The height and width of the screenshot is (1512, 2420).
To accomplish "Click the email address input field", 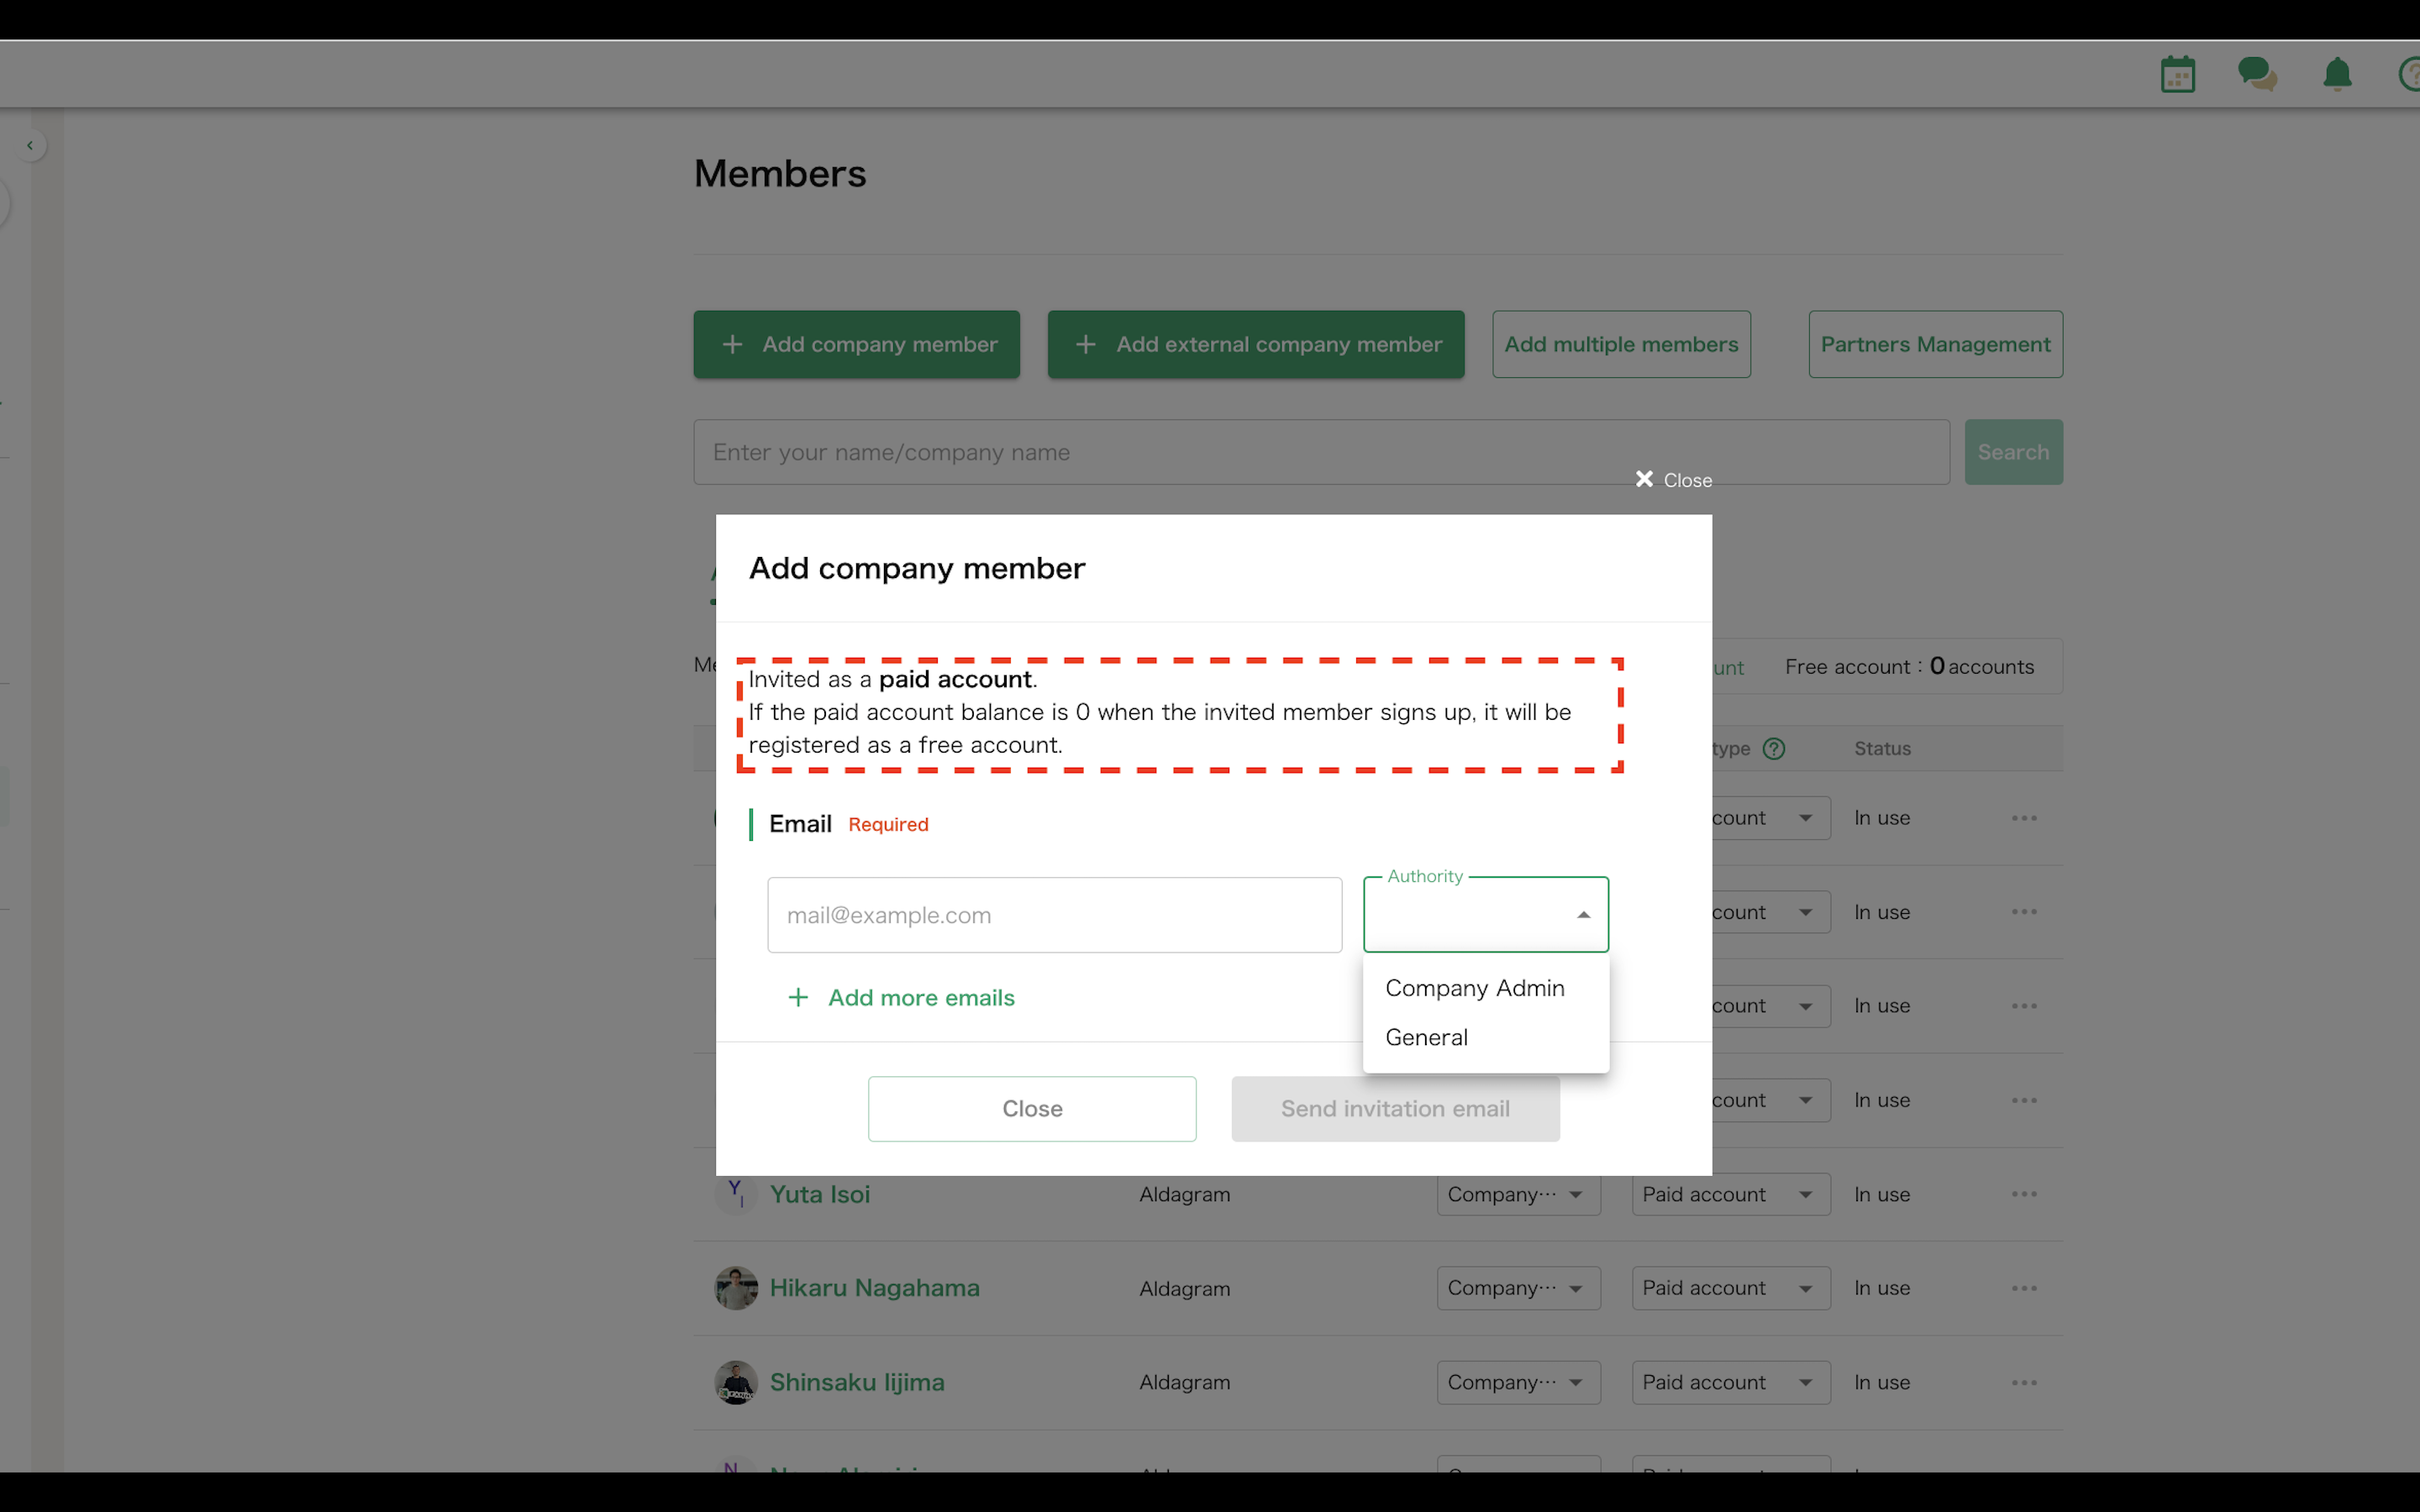I will pyautogui.click(x=1053, y=915).
